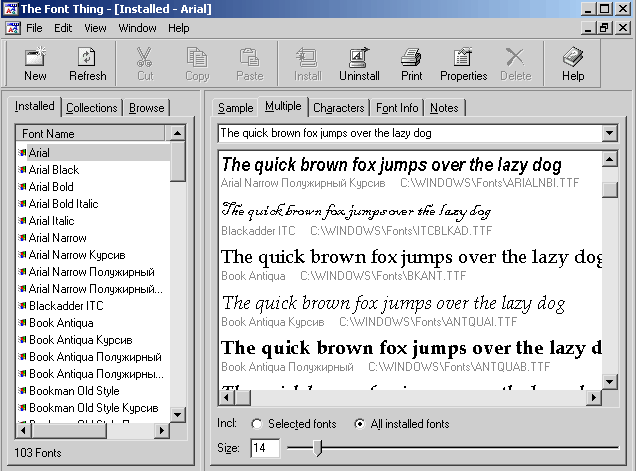Switch to the Collections tab
Screen dimensions: 636x471
tap(92, 108)
